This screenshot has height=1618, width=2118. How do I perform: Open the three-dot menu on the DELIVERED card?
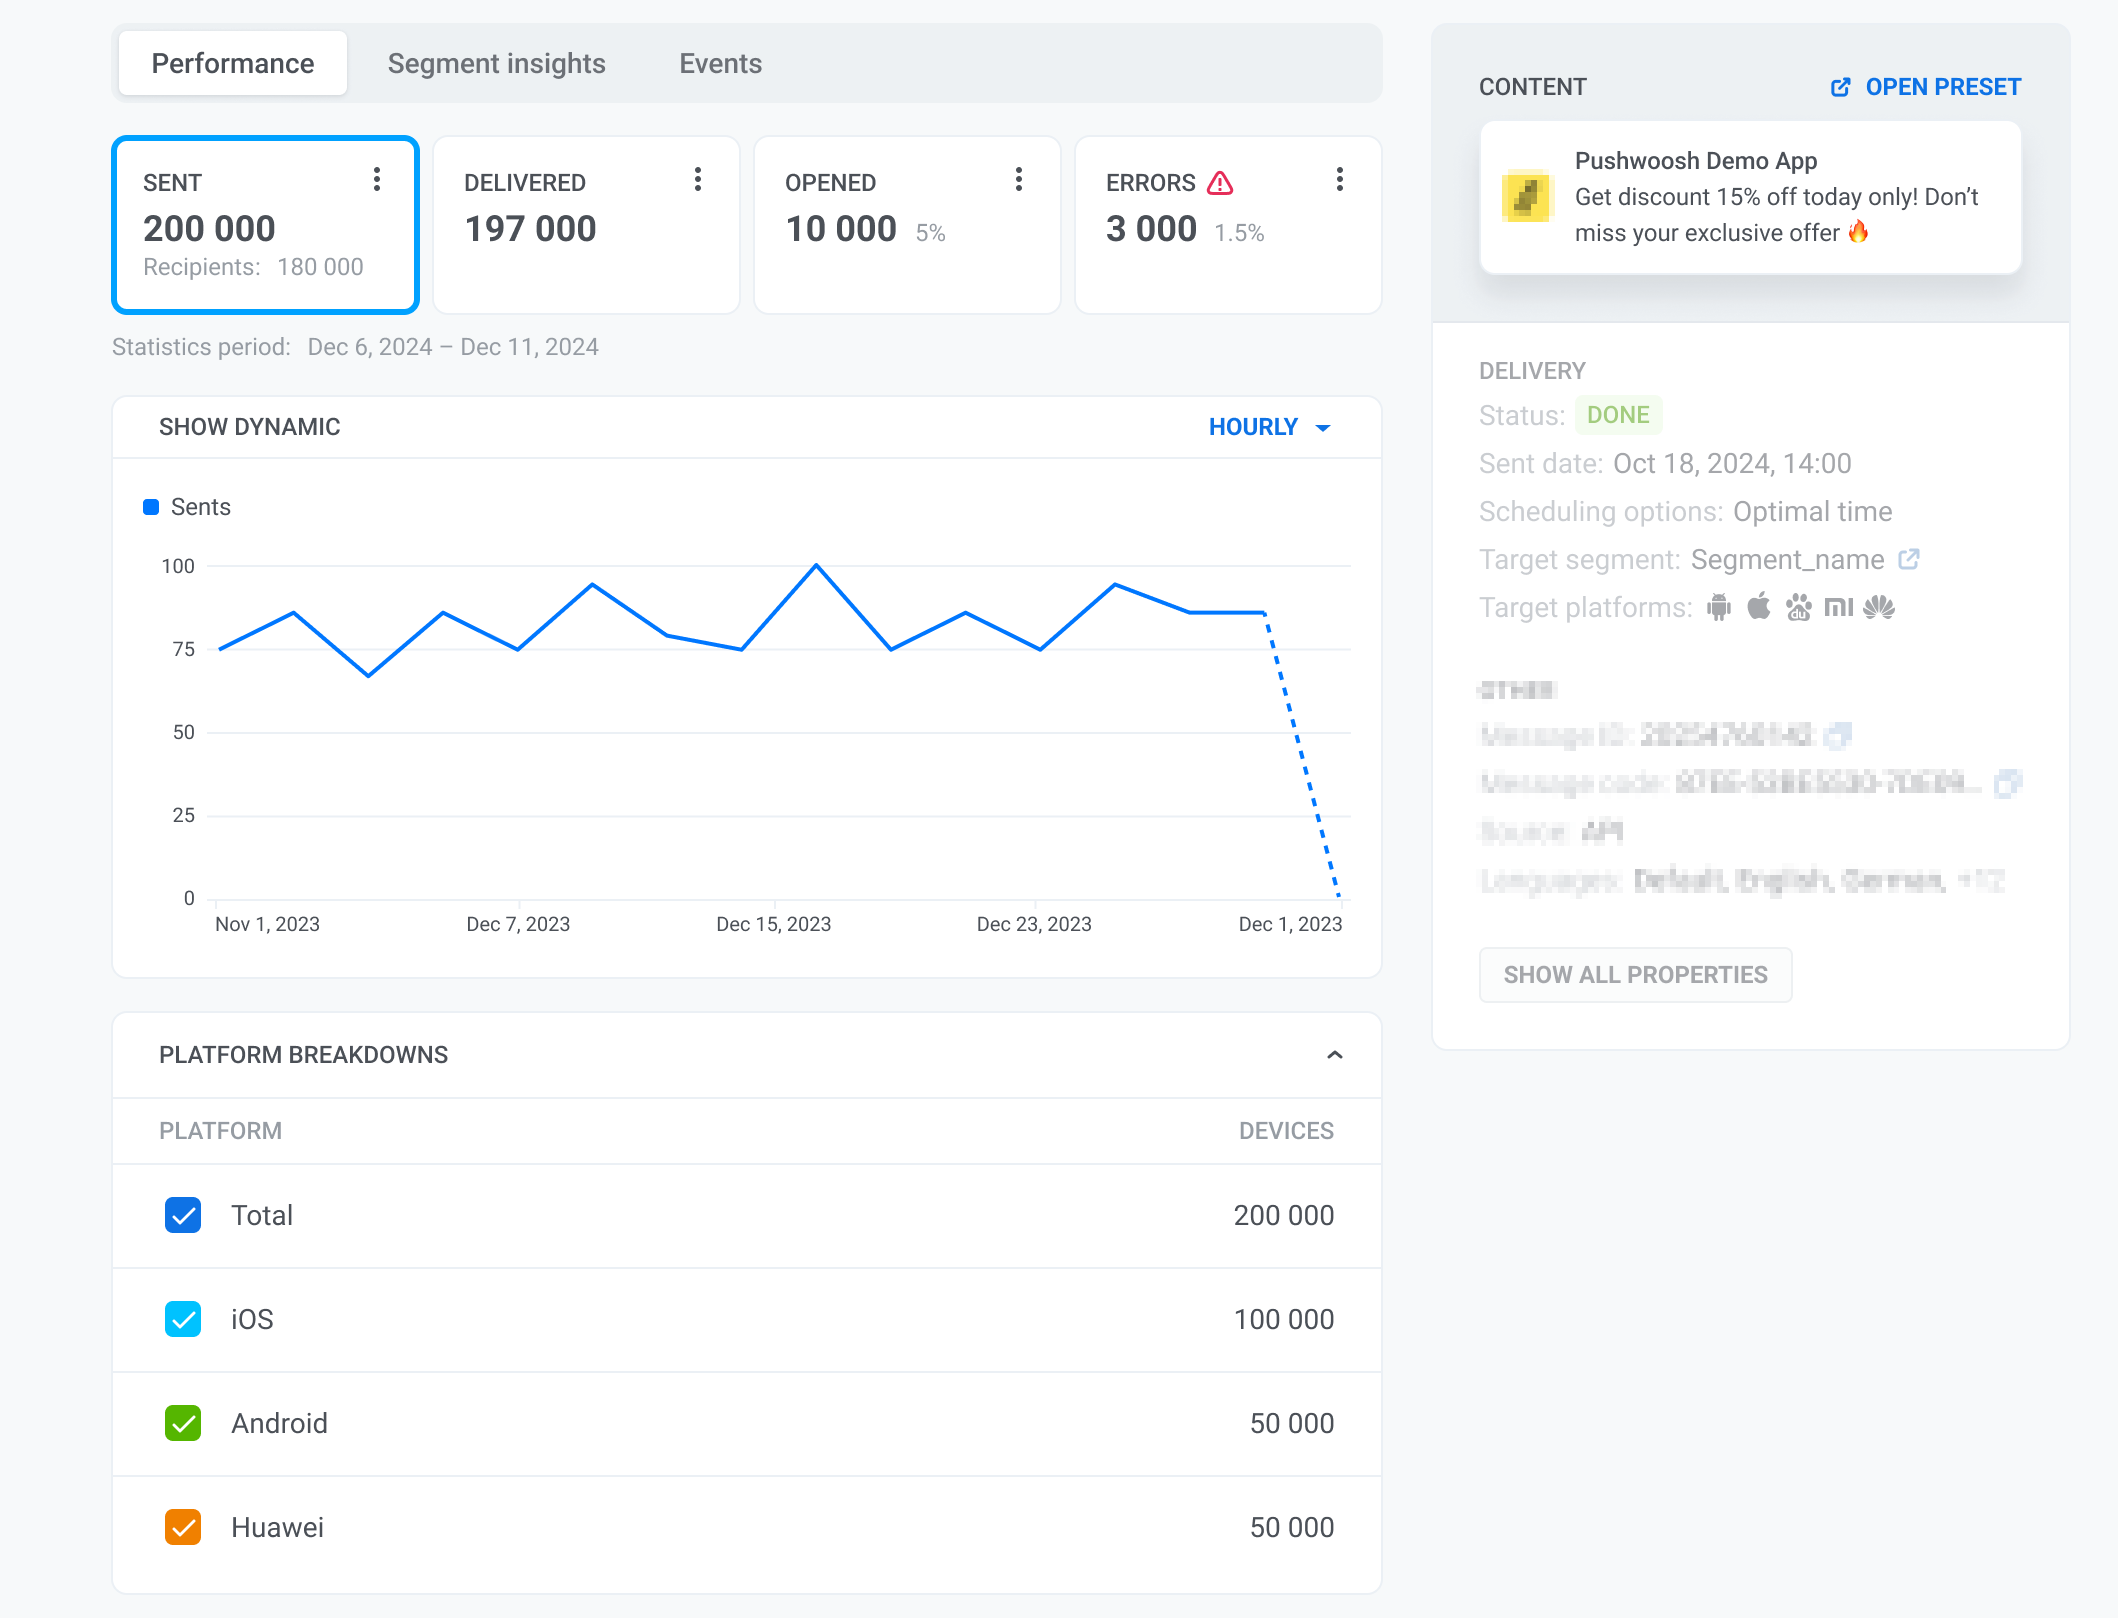click(698, 180)
